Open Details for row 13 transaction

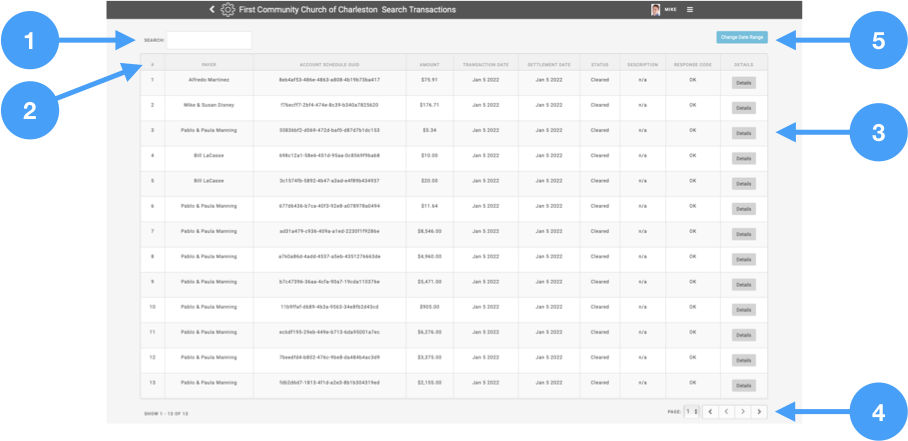coord(743,386)
